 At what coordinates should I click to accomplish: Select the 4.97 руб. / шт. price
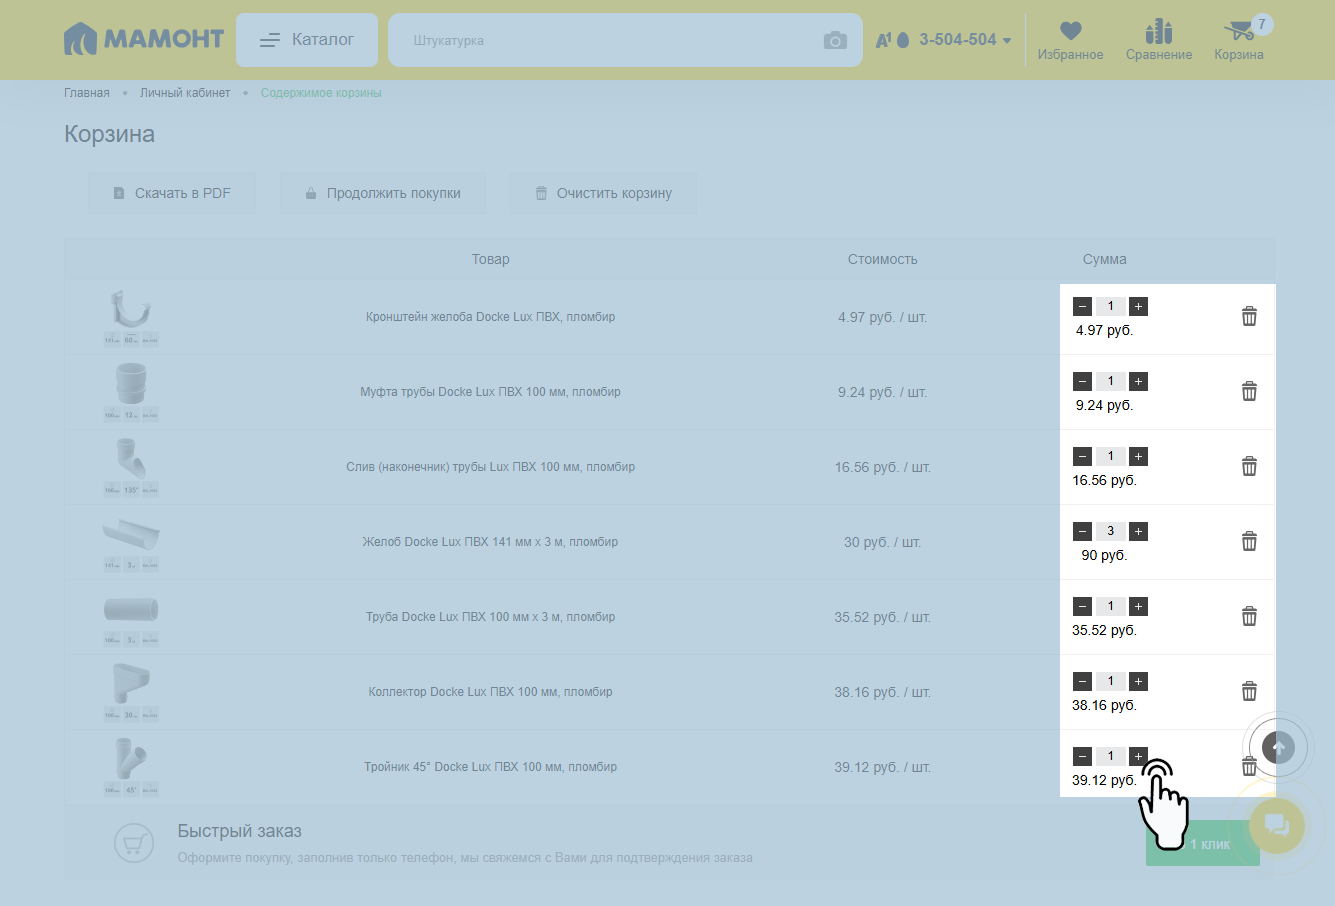pos(883,317)
